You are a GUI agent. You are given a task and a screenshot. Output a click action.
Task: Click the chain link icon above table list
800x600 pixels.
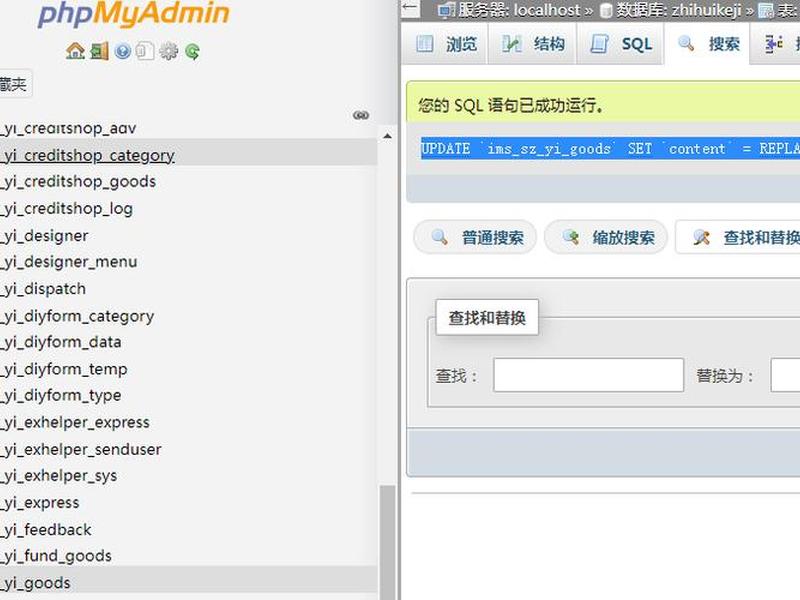tap(361, 115)
